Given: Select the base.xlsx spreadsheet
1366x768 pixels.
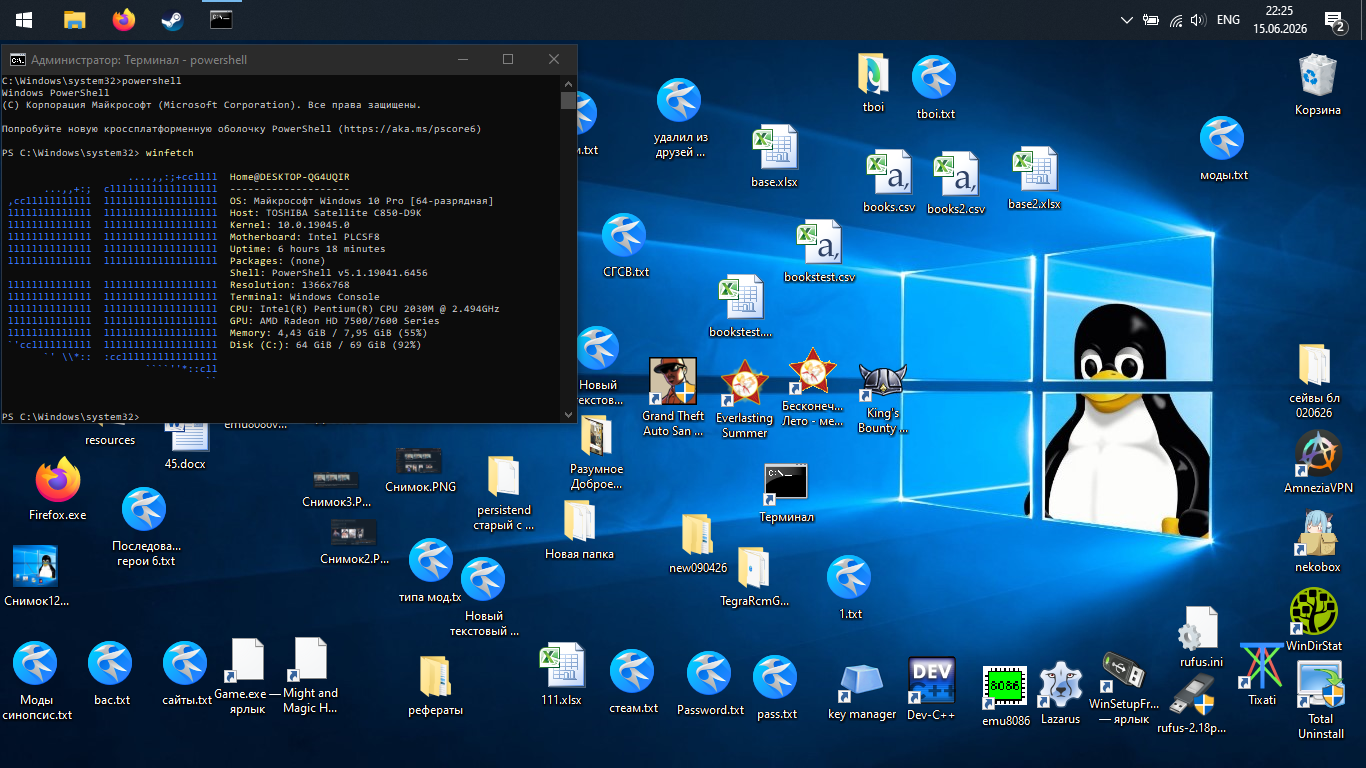Looking at the screenshot, I should (774, 156).
